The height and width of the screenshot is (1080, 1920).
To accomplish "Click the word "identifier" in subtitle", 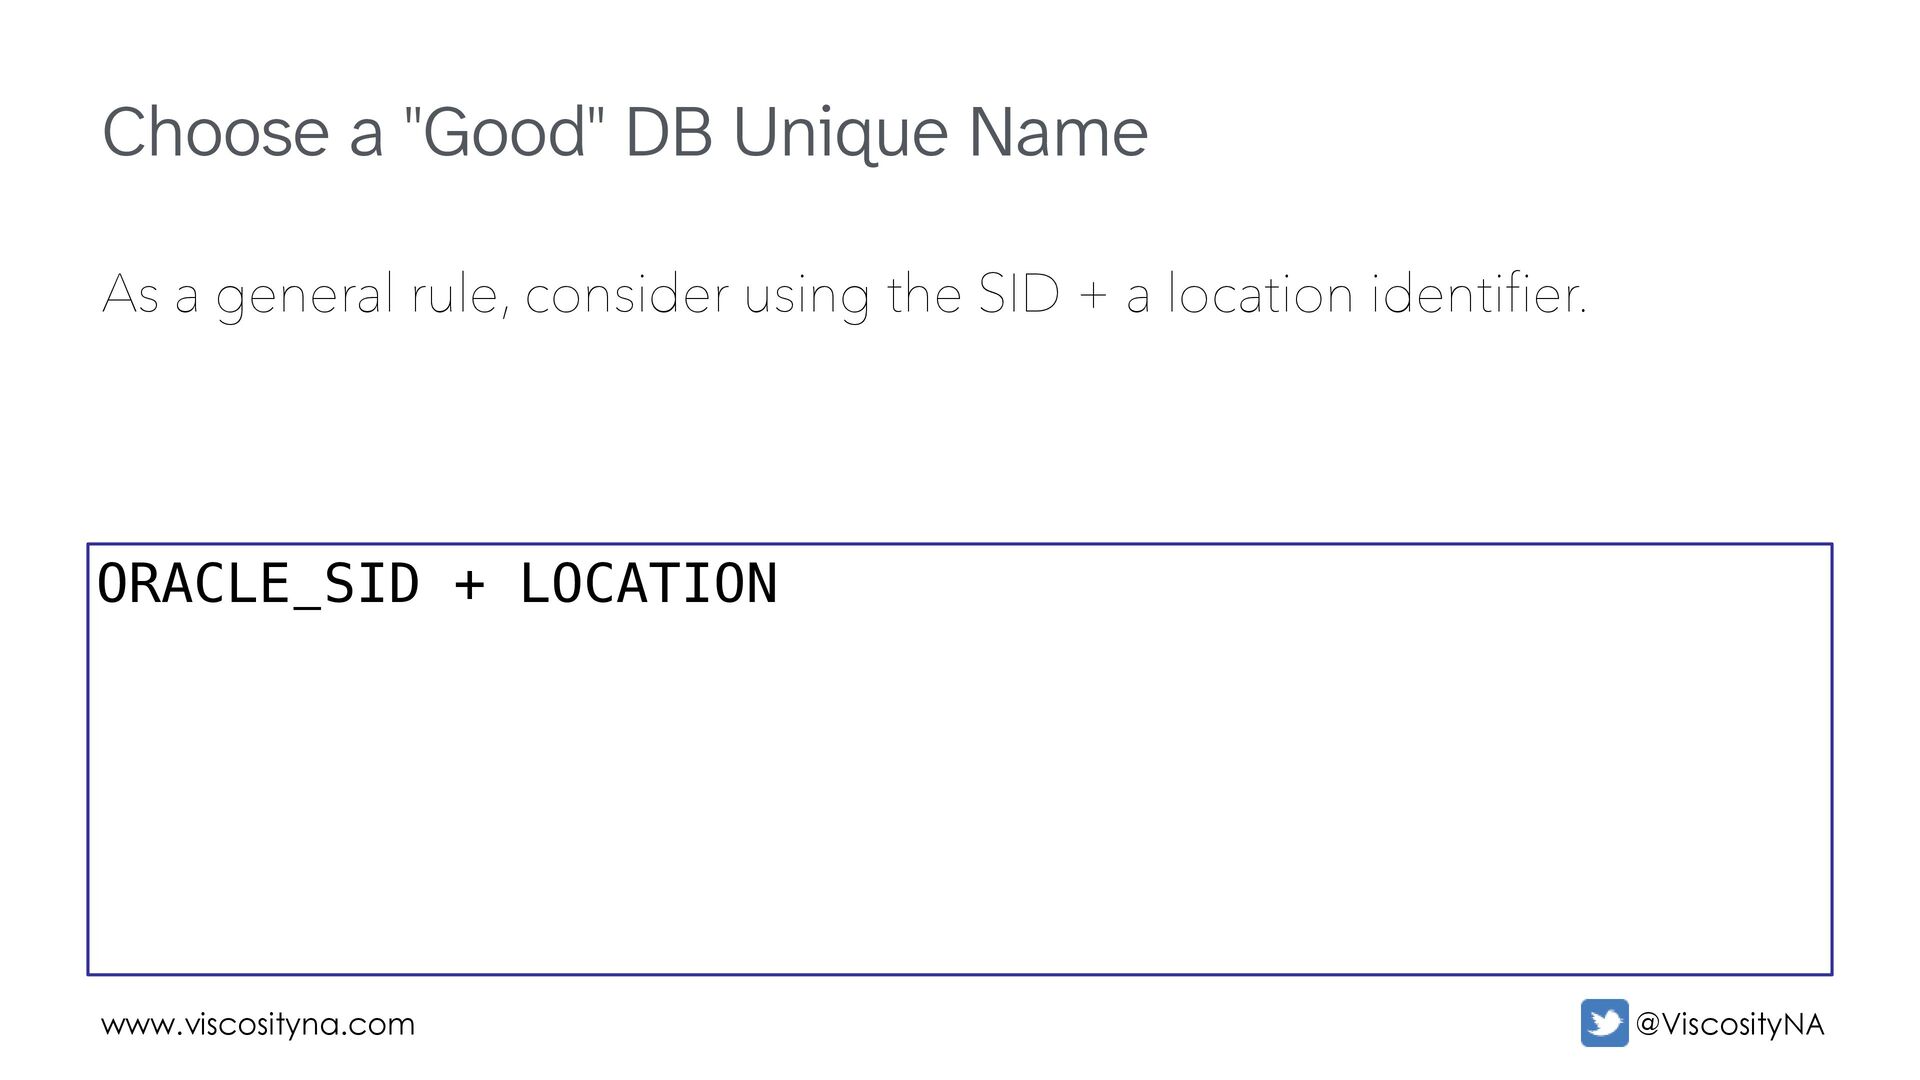I will click(1476, 293).
